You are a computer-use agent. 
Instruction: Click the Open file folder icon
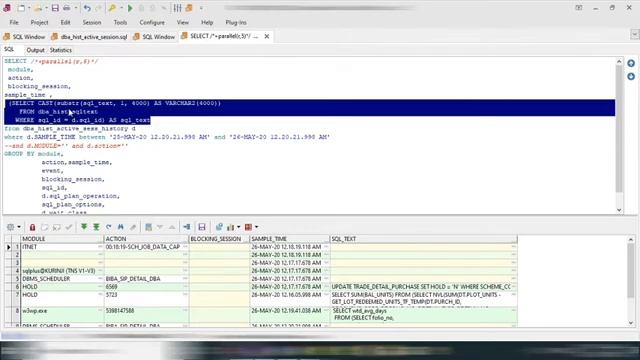pyautogui.click(x=38, y=8)
